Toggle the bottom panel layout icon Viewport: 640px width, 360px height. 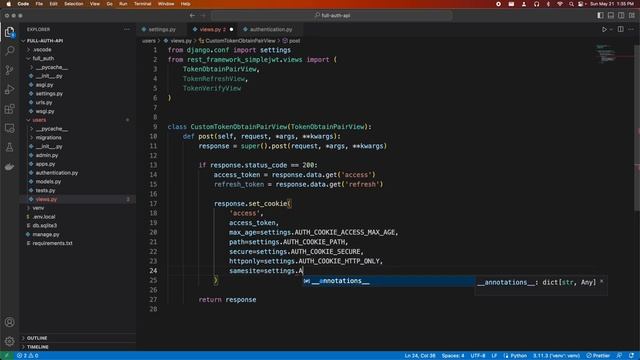pyautogui.click(x=611, y=16)
